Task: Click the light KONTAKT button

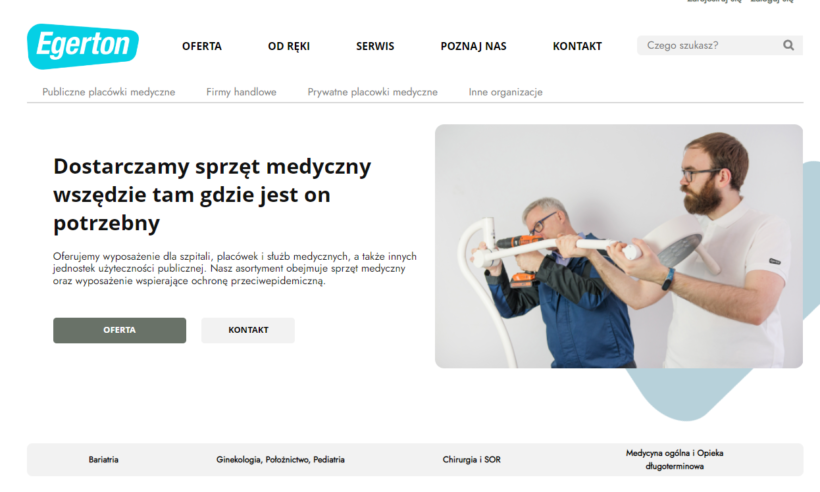Action: tap(248, 330)
